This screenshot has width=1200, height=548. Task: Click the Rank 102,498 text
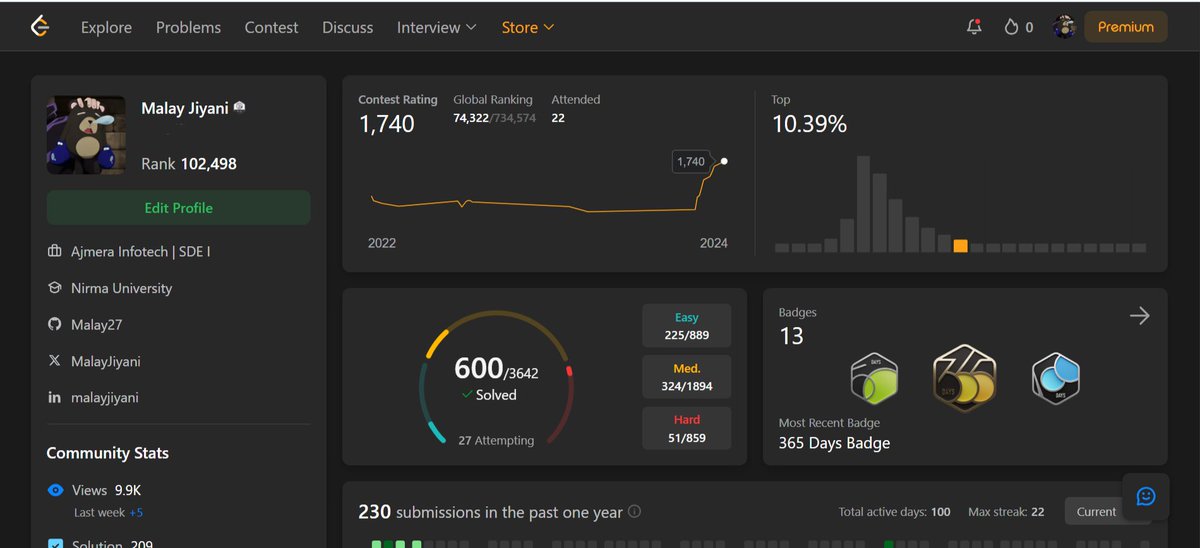coord(189,164)
